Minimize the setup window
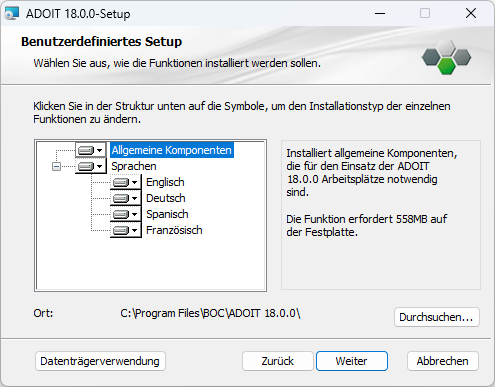Image resolution: width=495 pixels, height=387 pixels. pyautogui.click(x=380, y=14)
